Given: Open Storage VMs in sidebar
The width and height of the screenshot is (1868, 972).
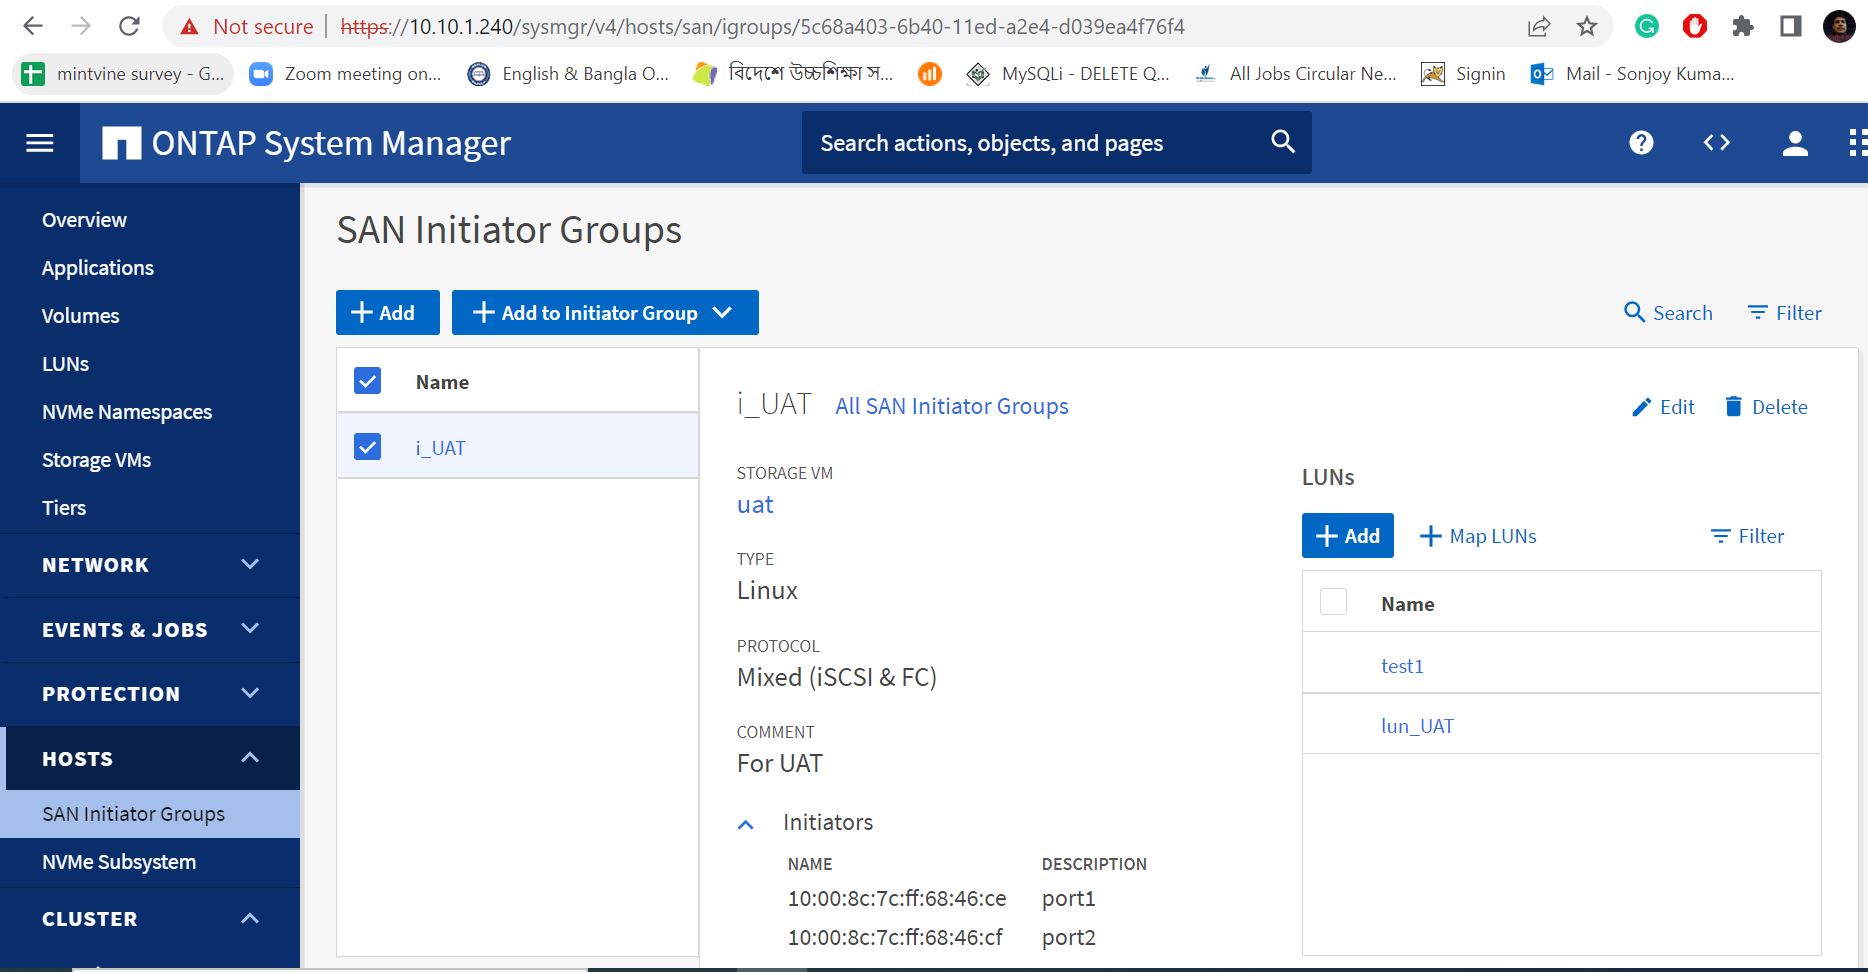Looking at the screenshot, I should click(96, 460).
